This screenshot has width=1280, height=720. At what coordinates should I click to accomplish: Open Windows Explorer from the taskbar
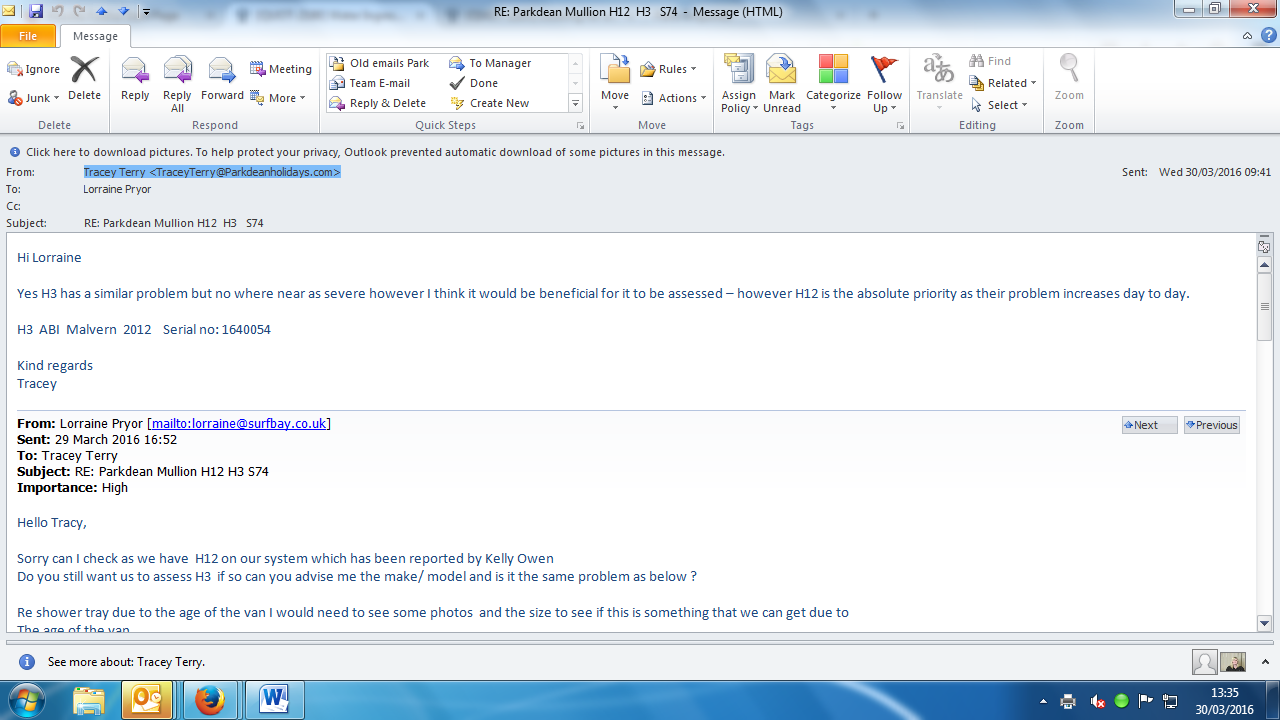point(89,700)
